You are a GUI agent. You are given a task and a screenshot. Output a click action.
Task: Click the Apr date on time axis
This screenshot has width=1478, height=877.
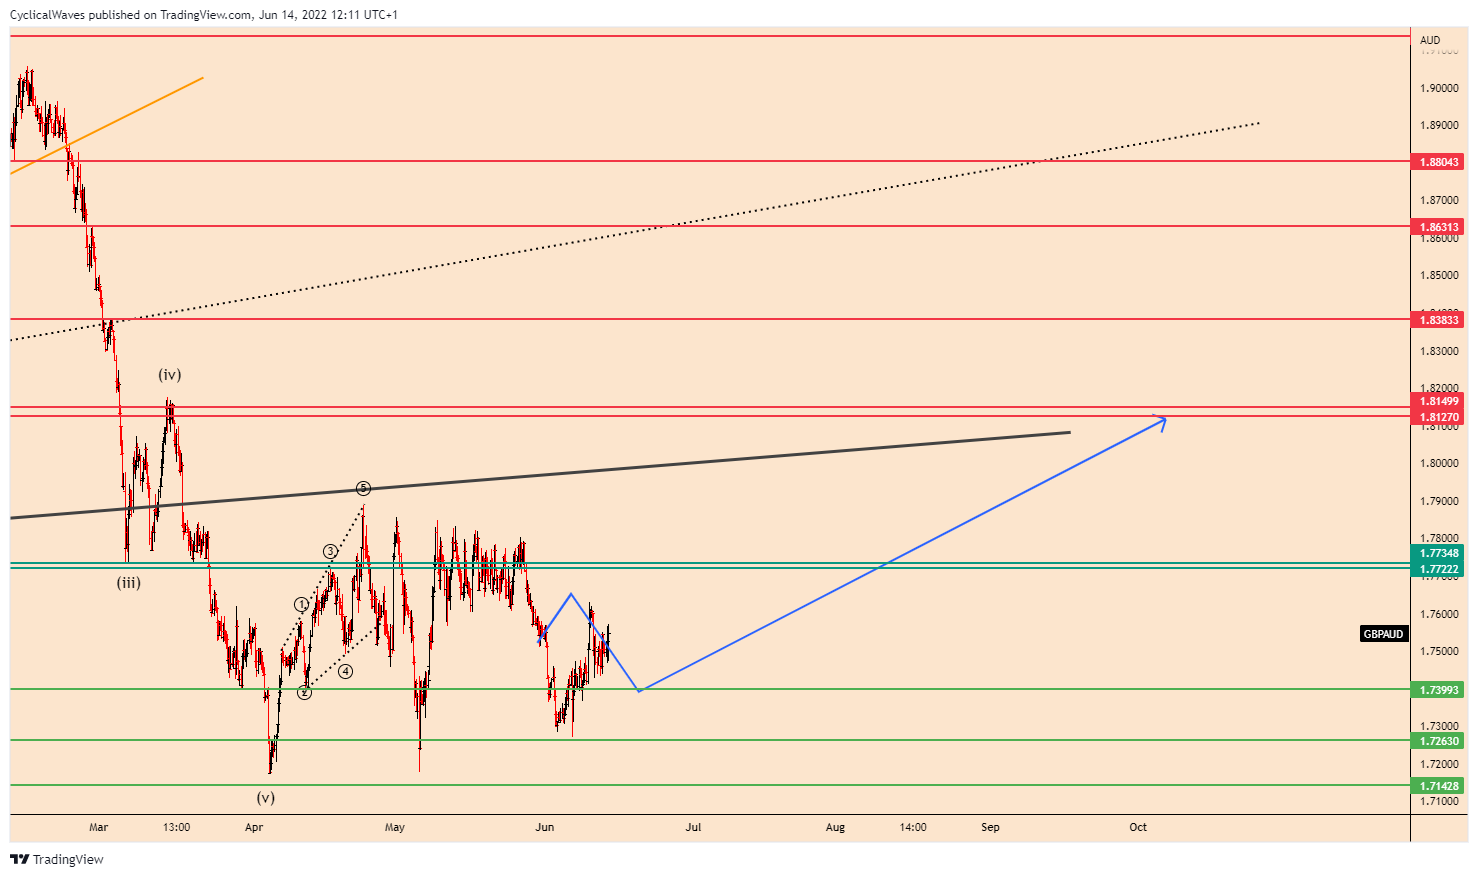click(254, 827)
